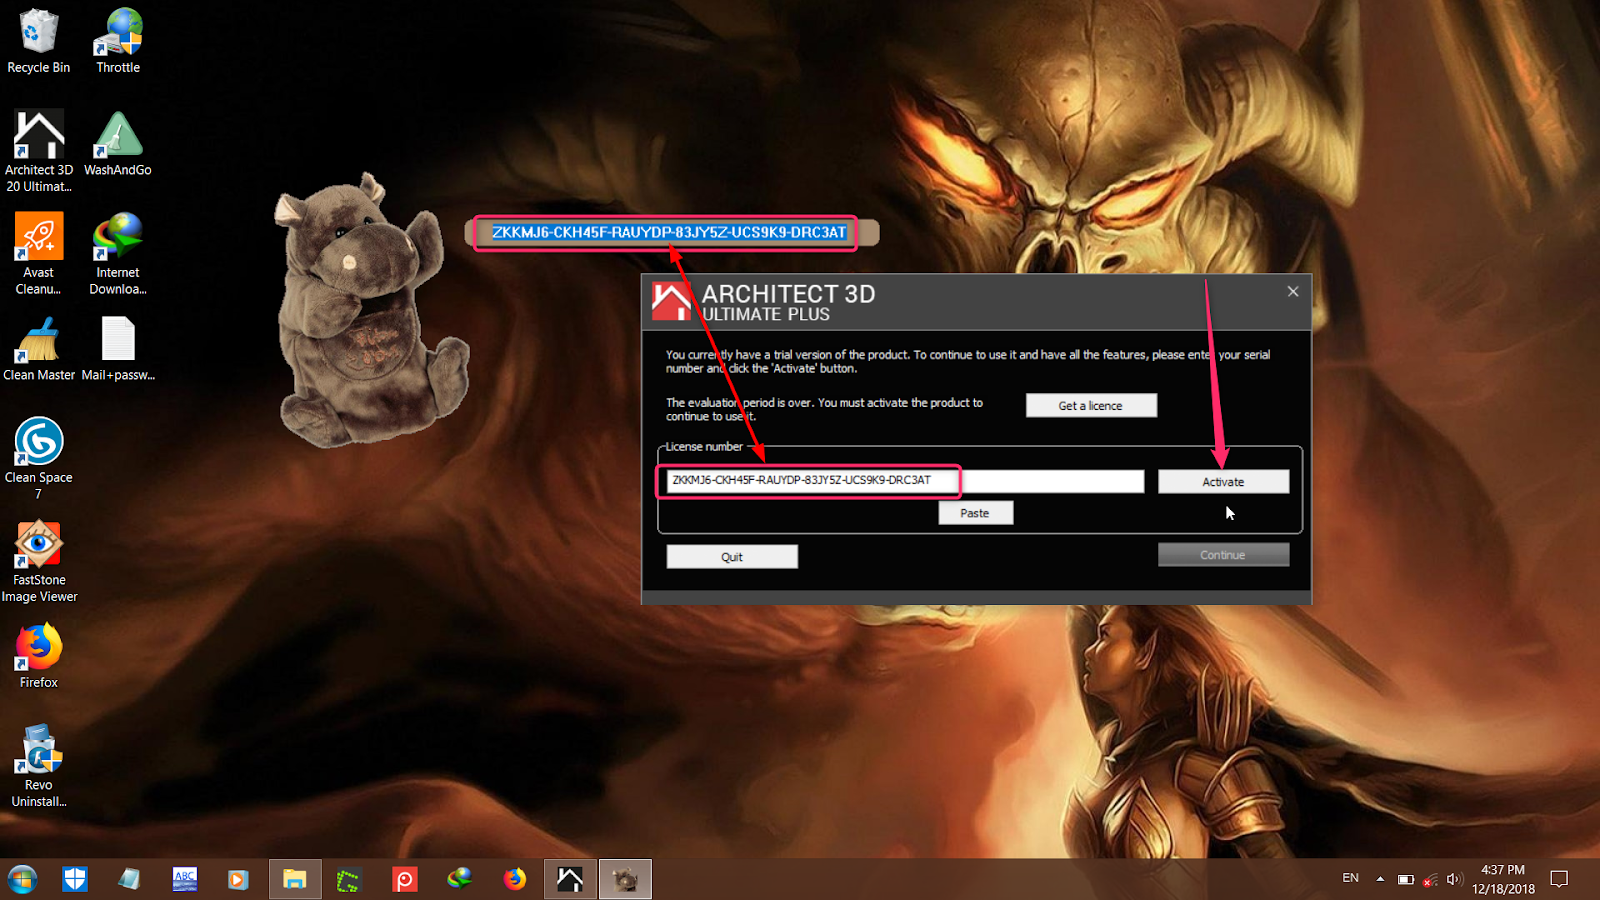Close the Architect 3D activation dialog

coord(1293,291)
